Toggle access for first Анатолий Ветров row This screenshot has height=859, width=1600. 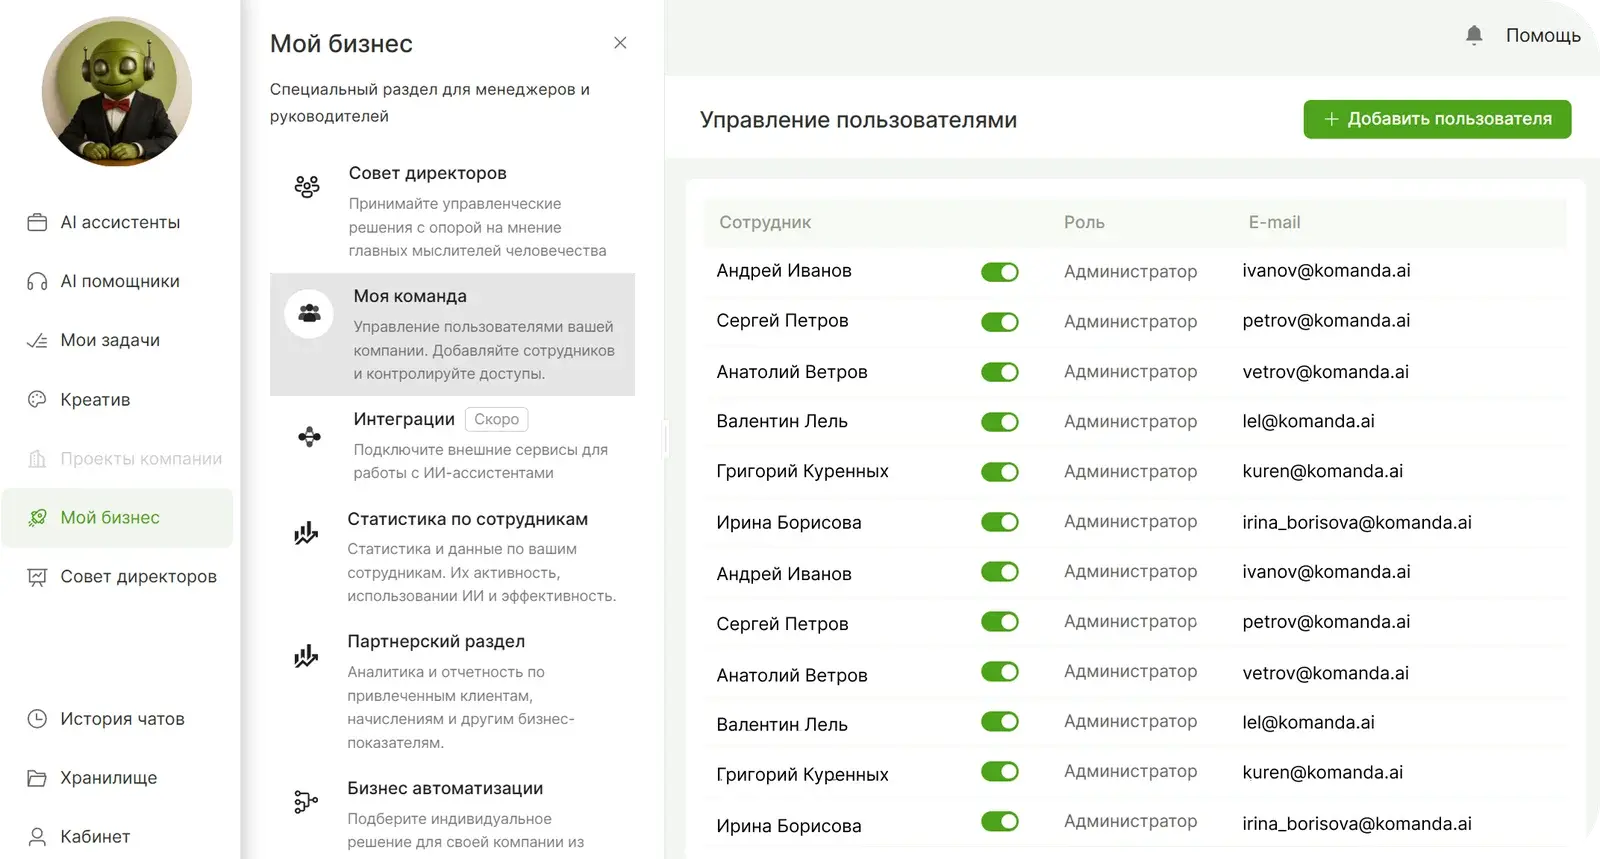(999, 372)
